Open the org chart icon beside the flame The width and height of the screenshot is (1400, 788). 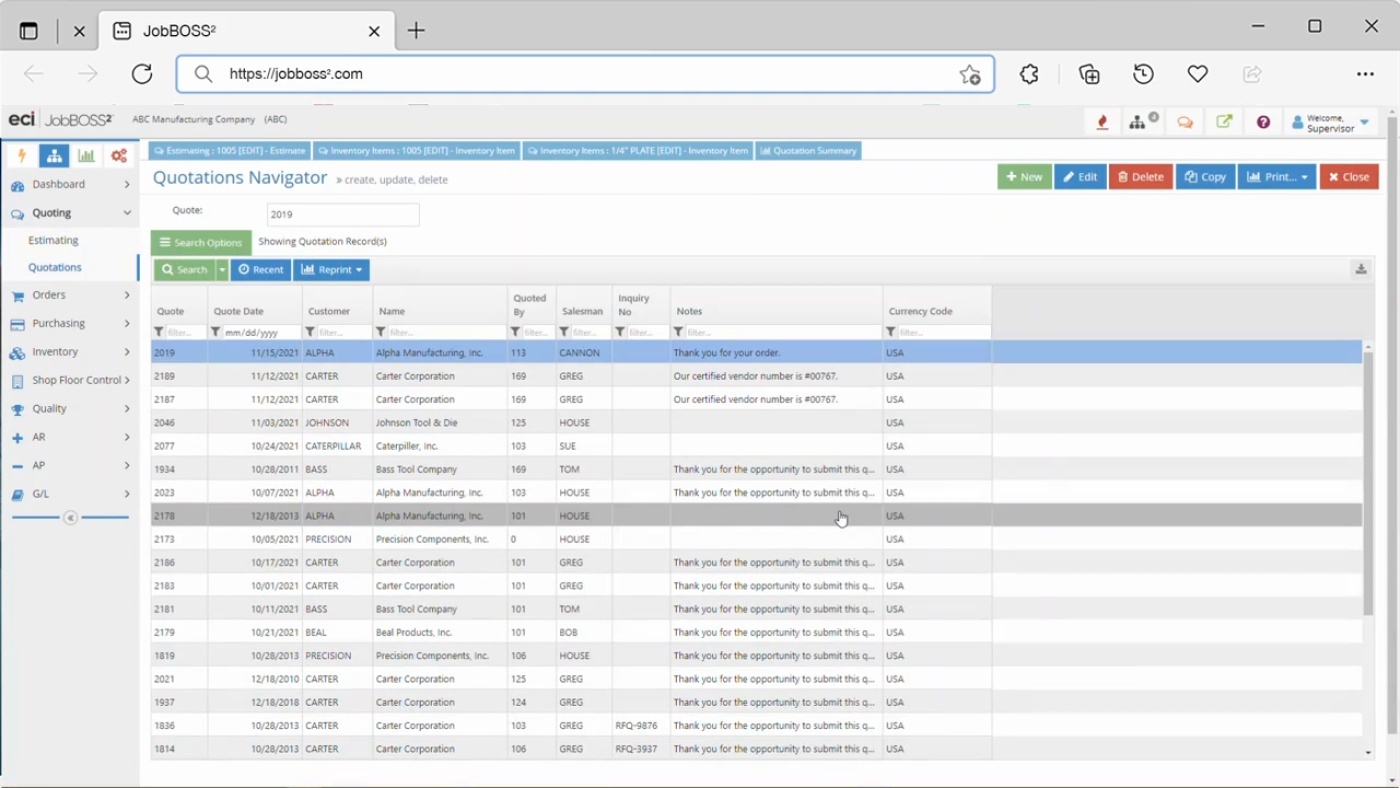coord(1138,122)
